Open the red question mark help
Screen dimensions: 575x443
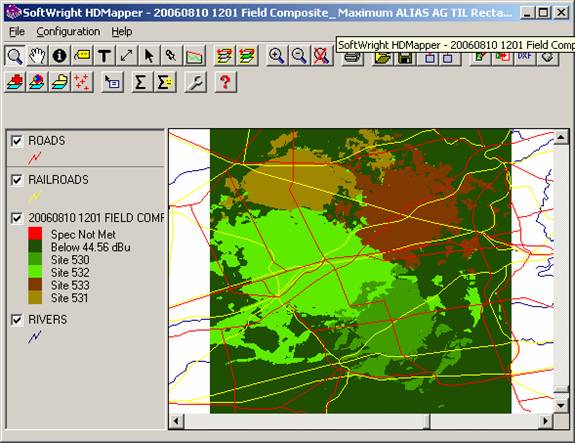225,82
